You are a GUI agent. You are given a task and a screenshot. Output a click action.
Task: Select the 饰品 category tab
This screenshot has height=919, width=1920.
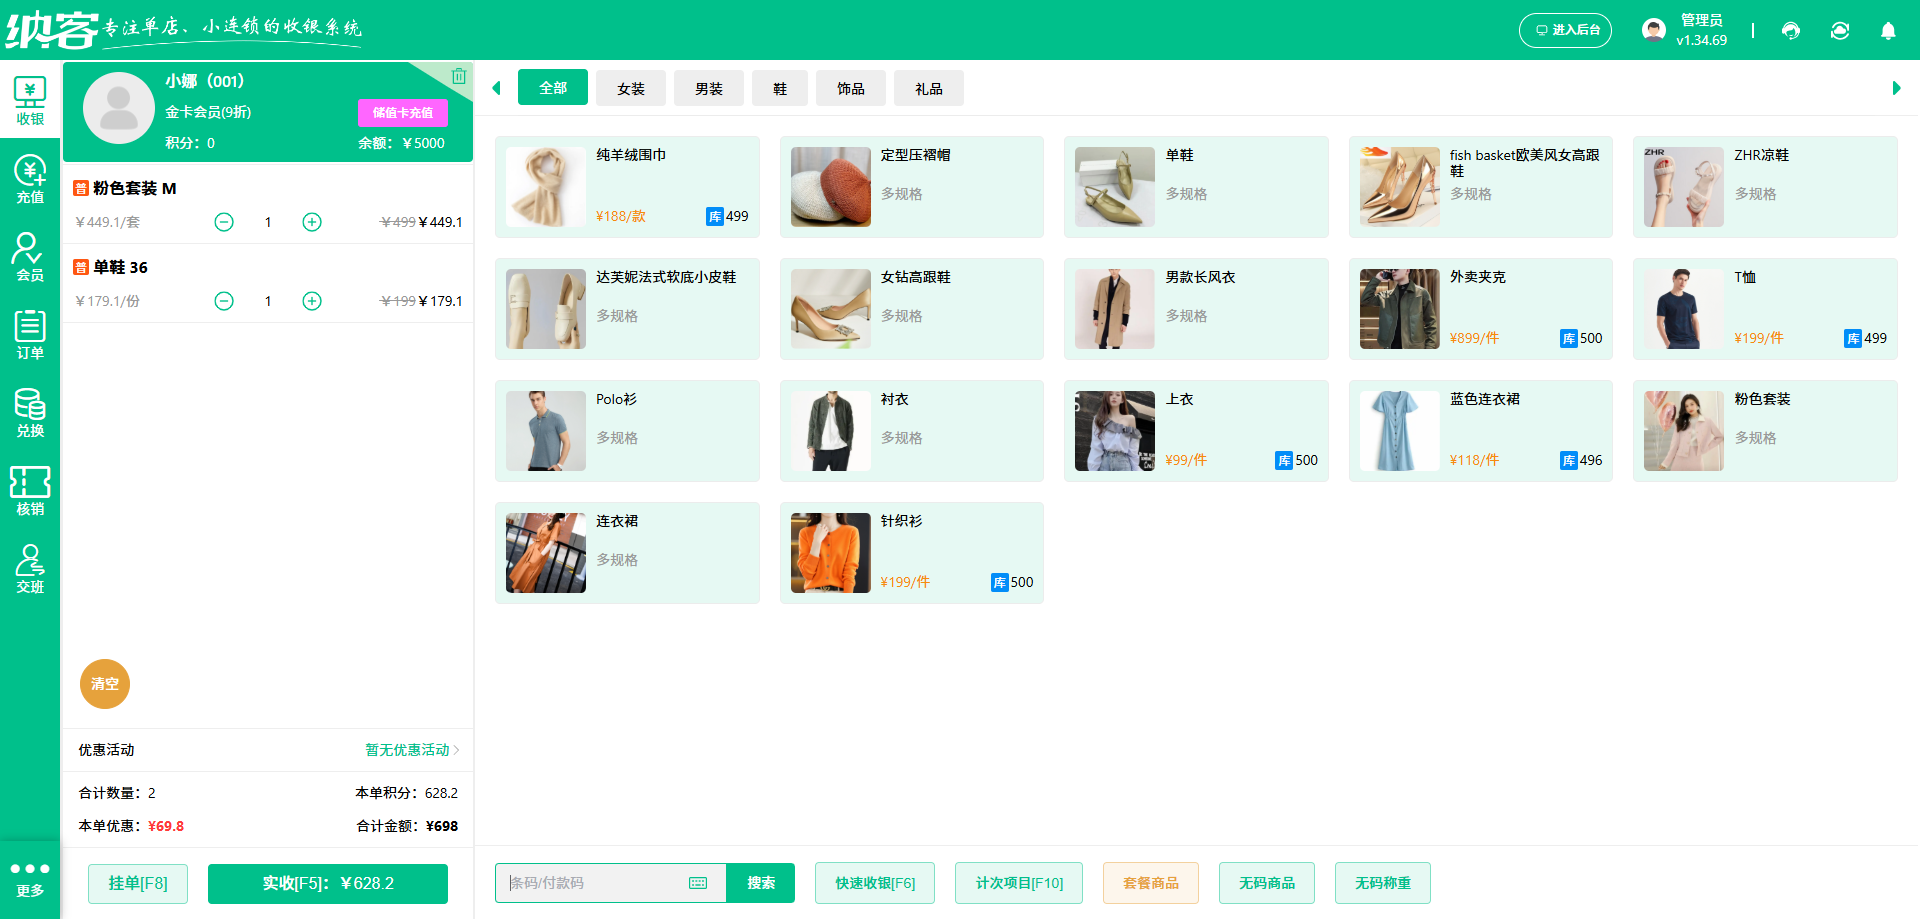click(x=851, y=88)
